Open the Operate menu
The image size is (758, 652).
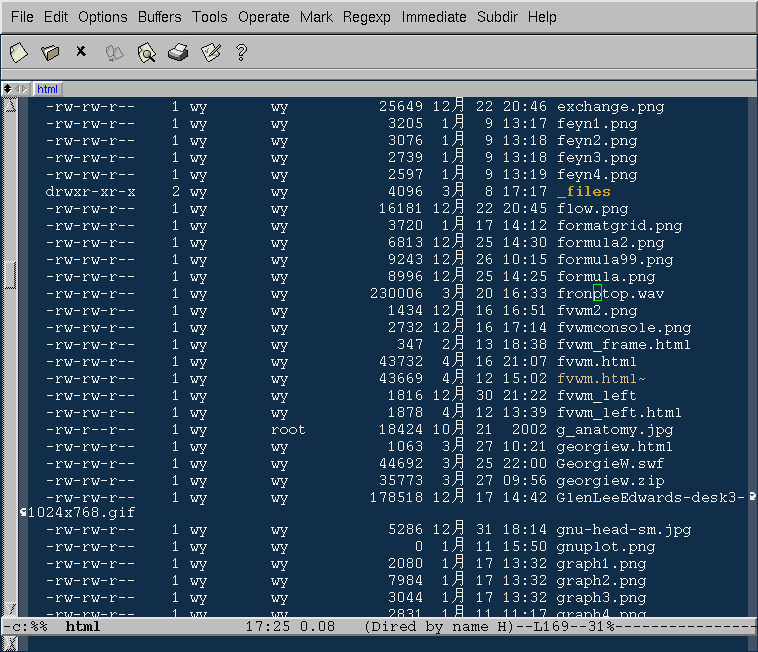tap(265, 17)
